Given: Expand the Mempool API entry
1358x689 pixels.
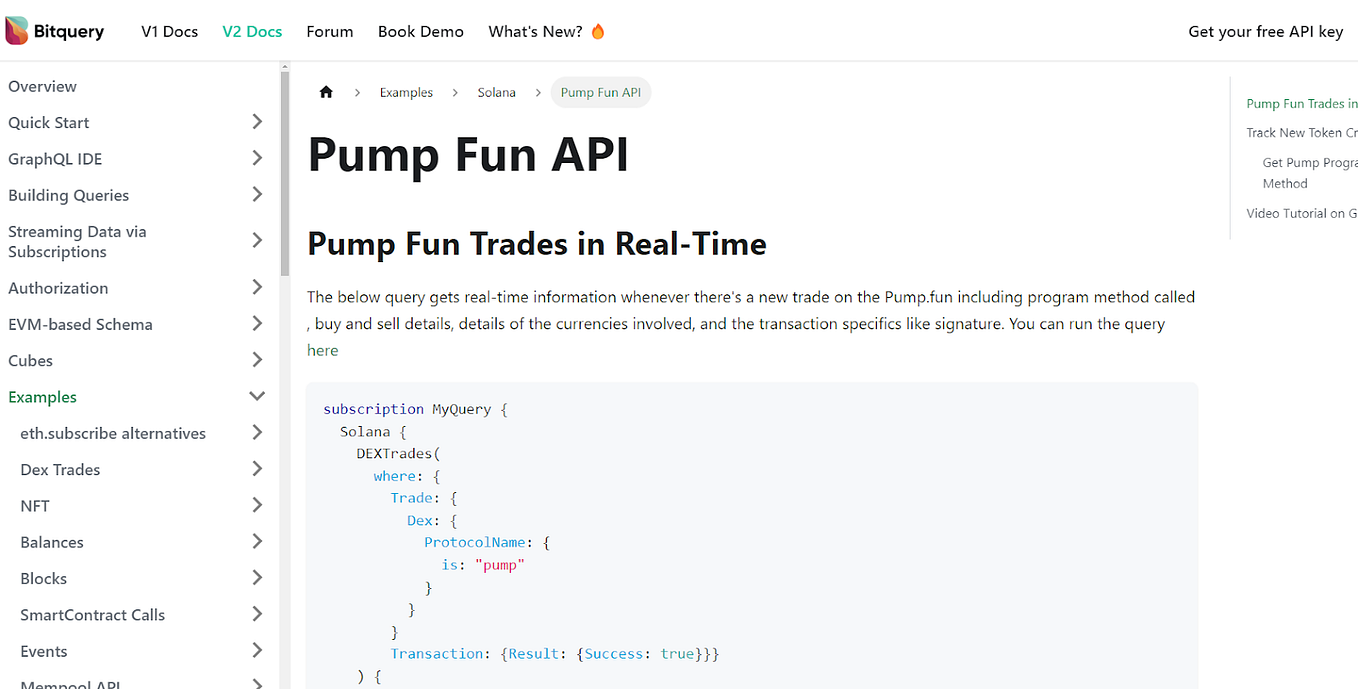Looking at the screenshot, I should 257,683.
